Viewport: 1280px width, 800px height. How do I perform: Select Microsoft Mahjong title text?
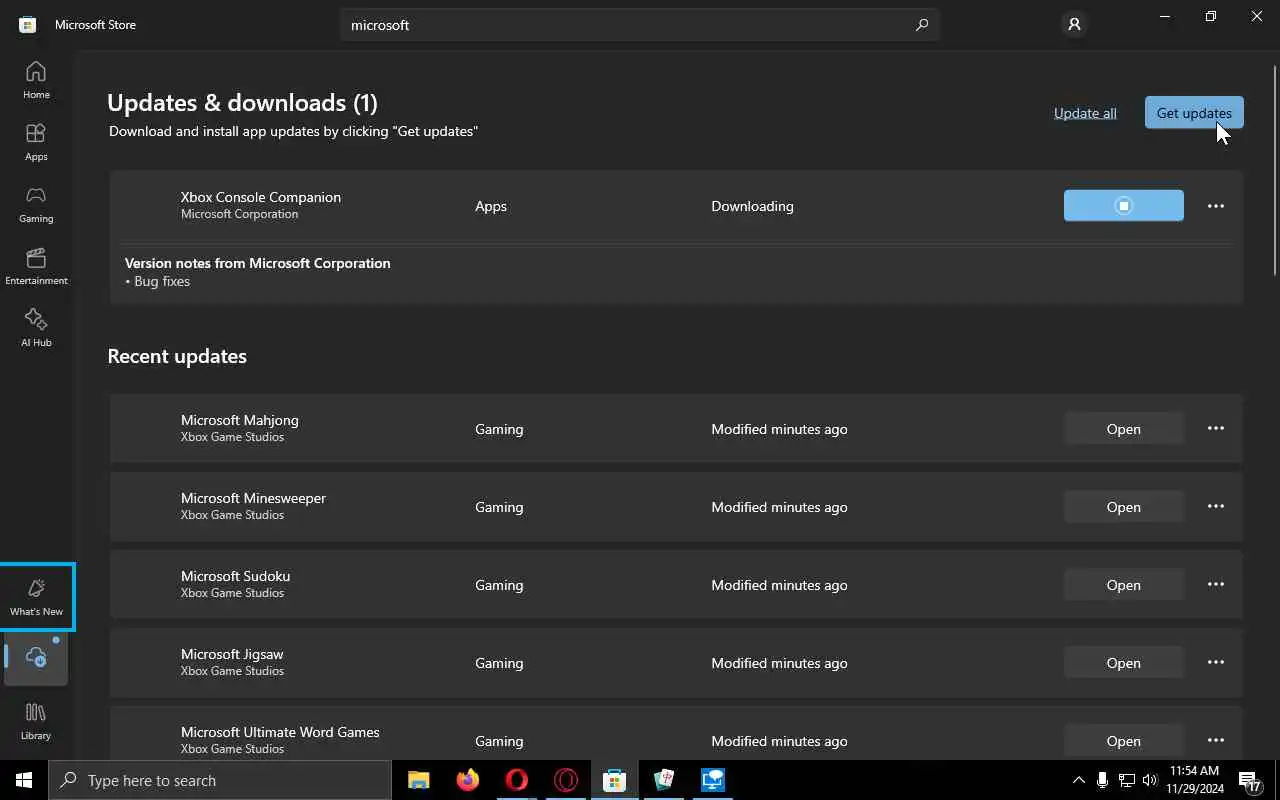(240, 420)
